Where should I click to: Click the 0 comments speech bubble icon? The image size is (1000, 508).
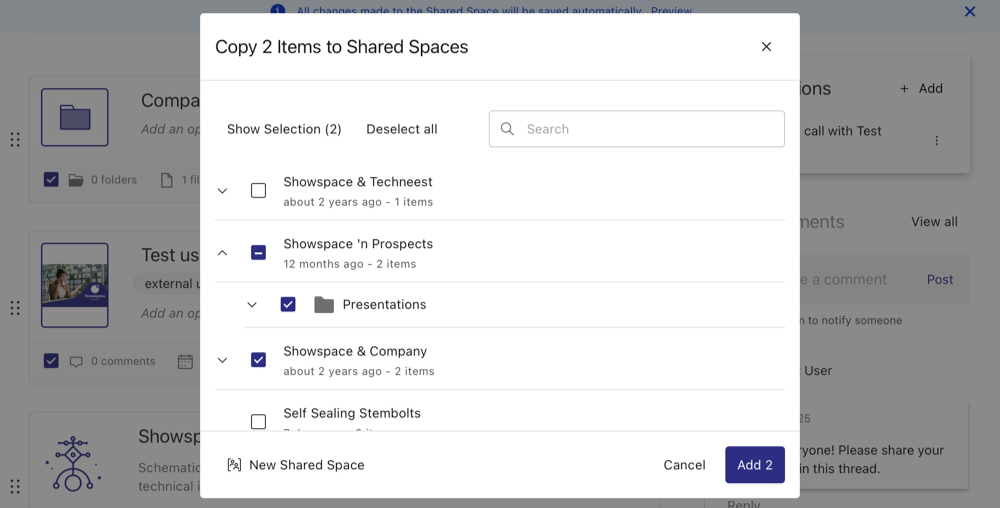pos(76,361)
